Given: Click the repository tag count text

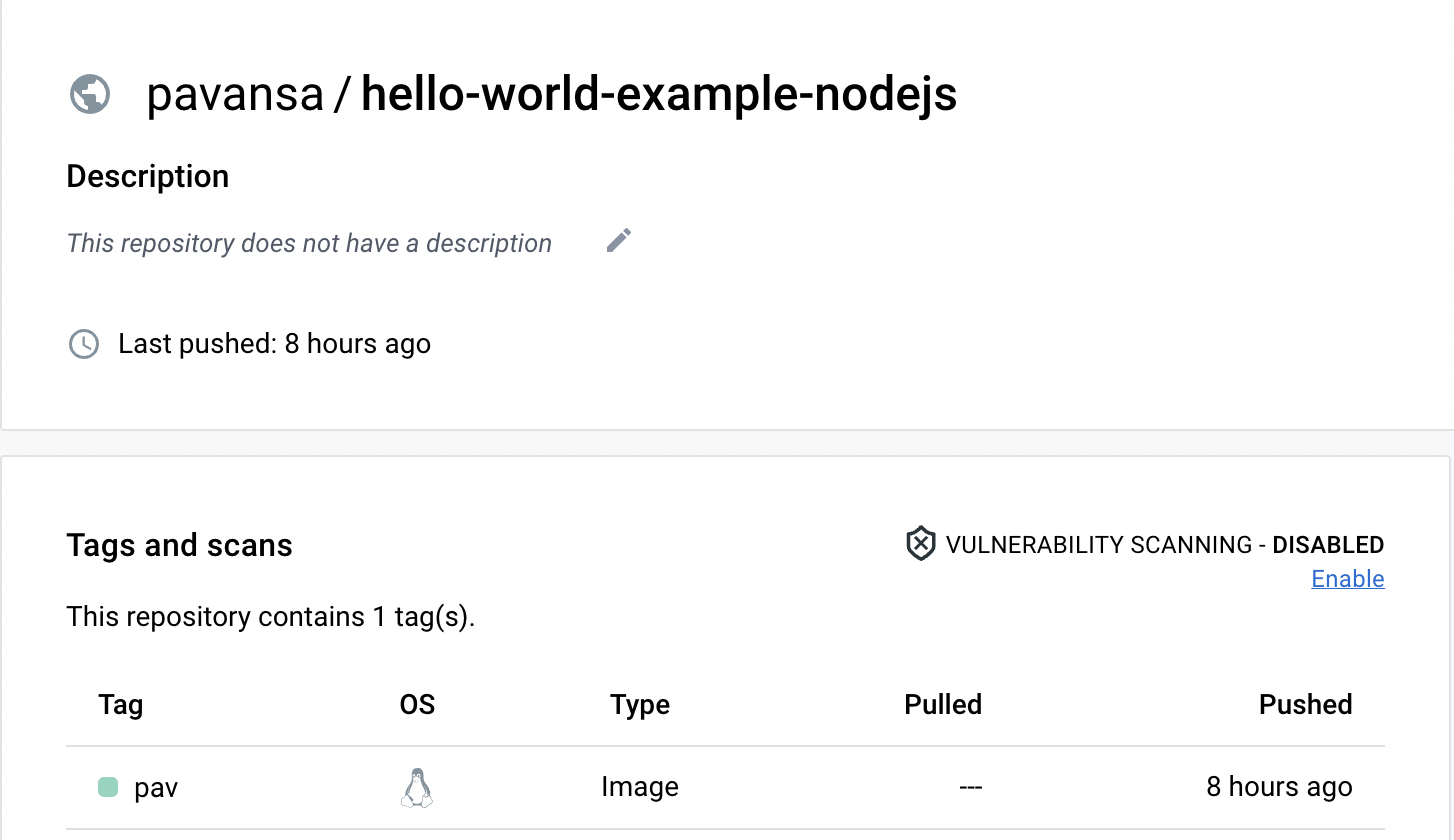Looking at the screenshot, I should 270,617.
